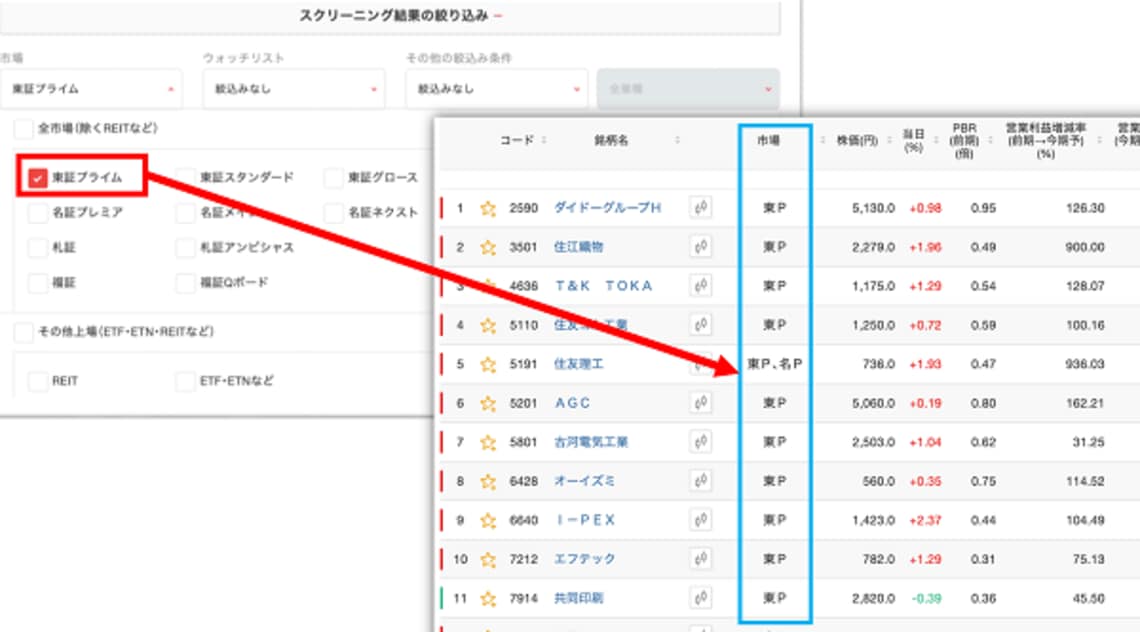This screenshot has width=1140, height=632.
Task: Check 全市場(除くREITなど) checkbox
Action: [23, 129]
